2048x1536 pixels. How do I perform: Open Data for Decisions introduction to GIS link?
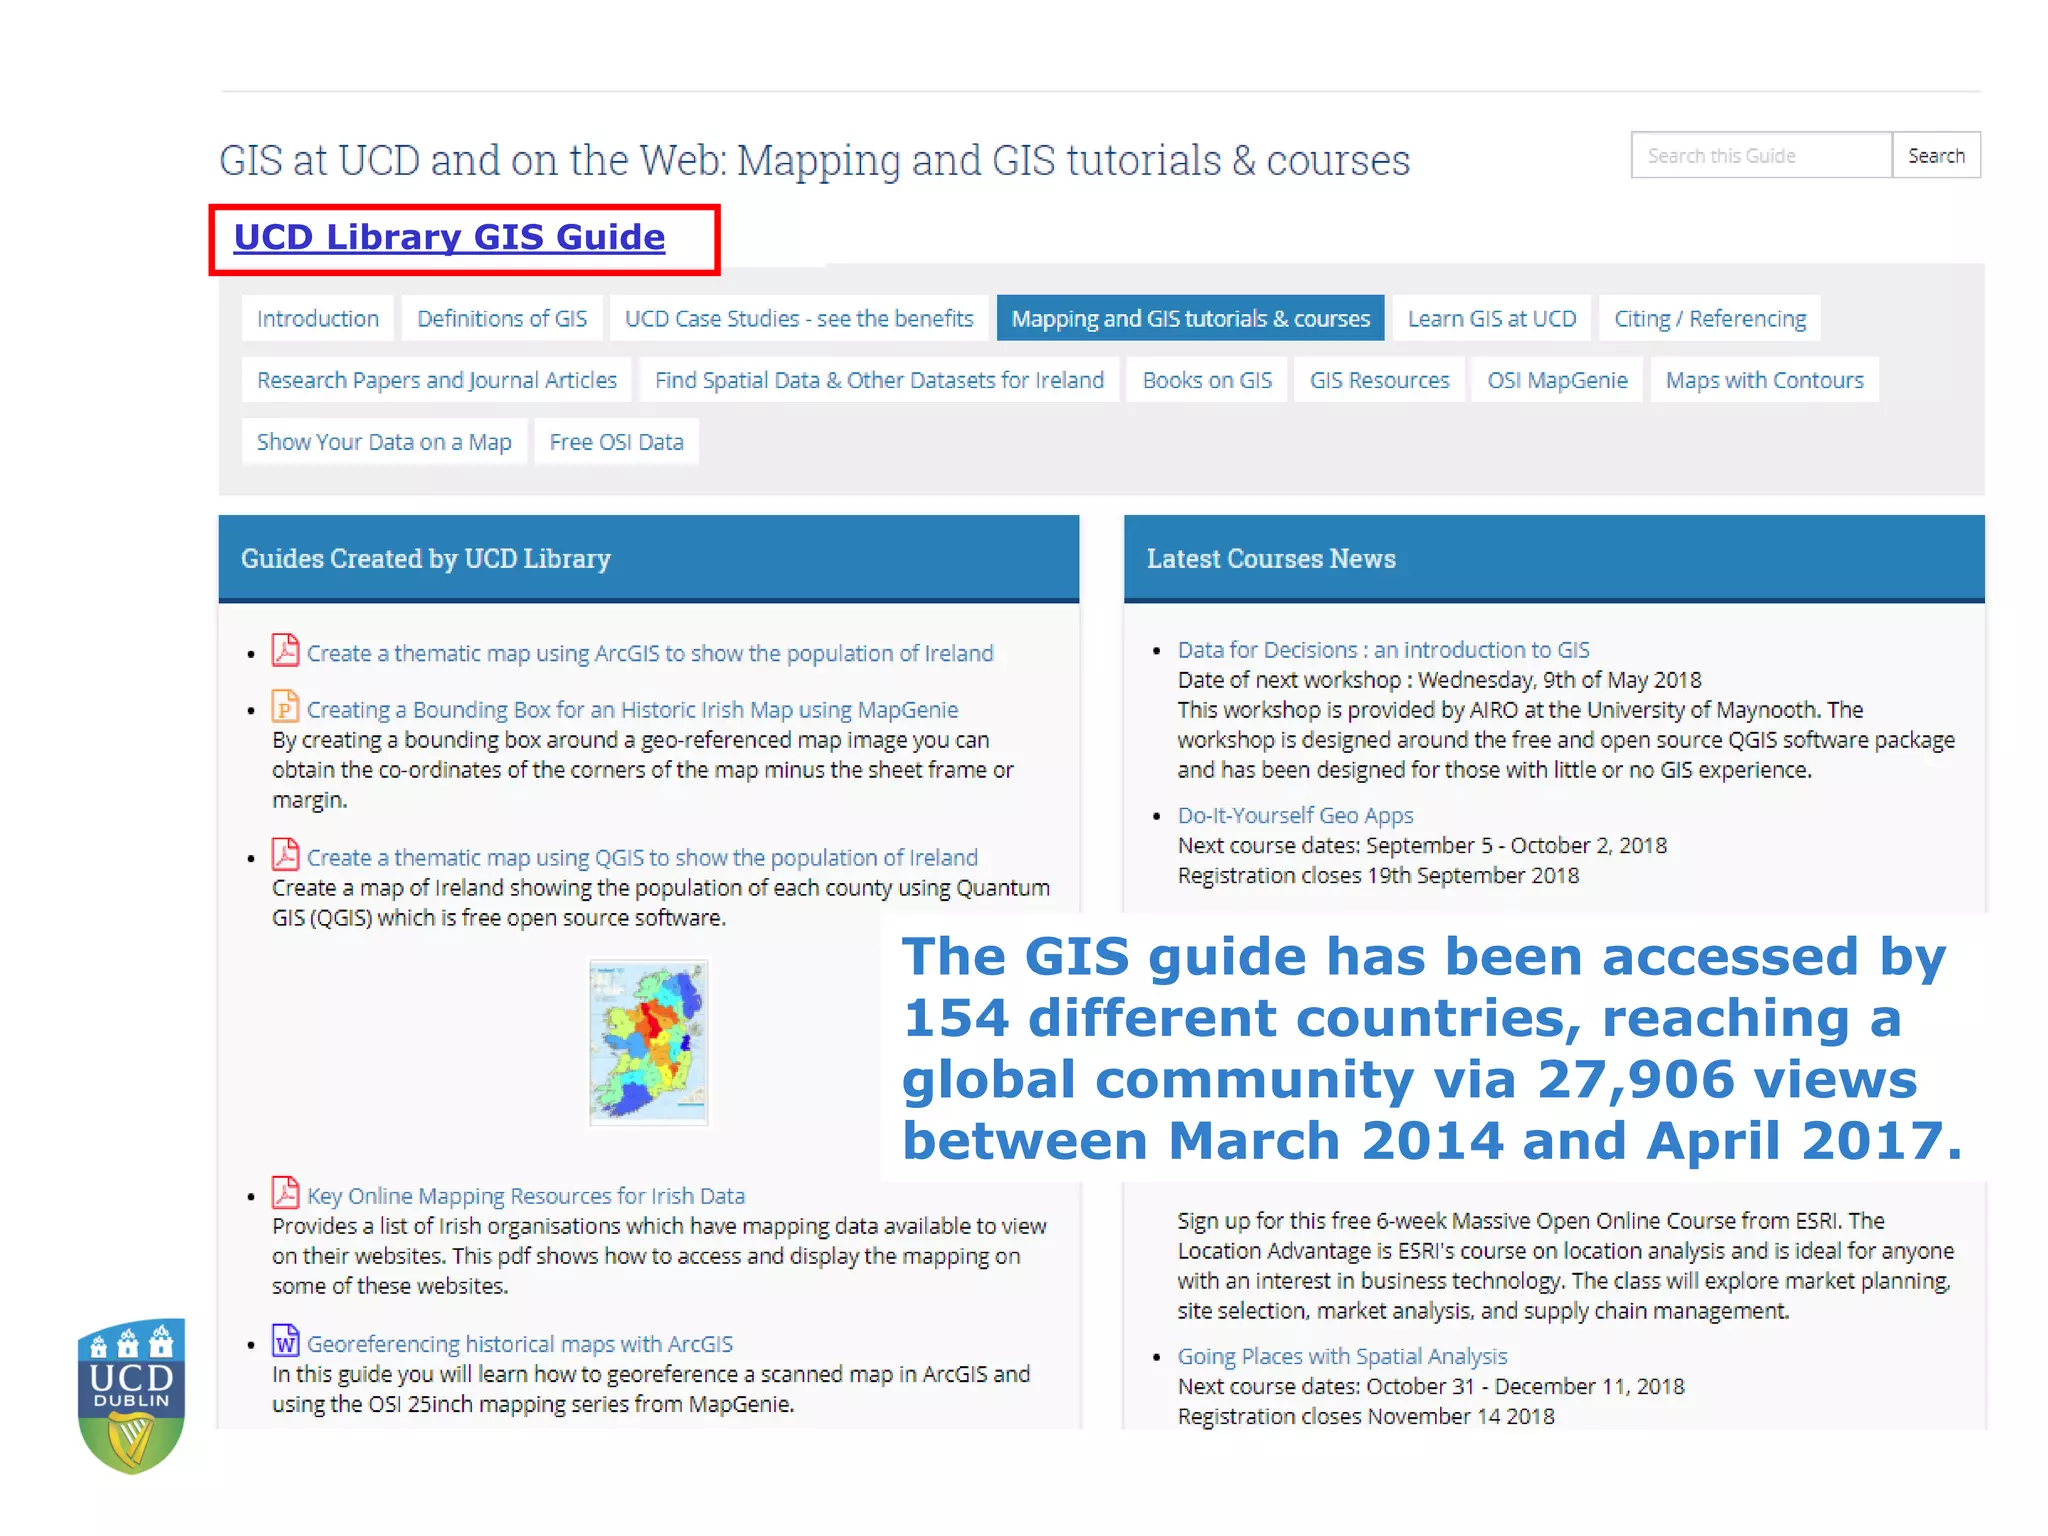(x=1383, y=650)
